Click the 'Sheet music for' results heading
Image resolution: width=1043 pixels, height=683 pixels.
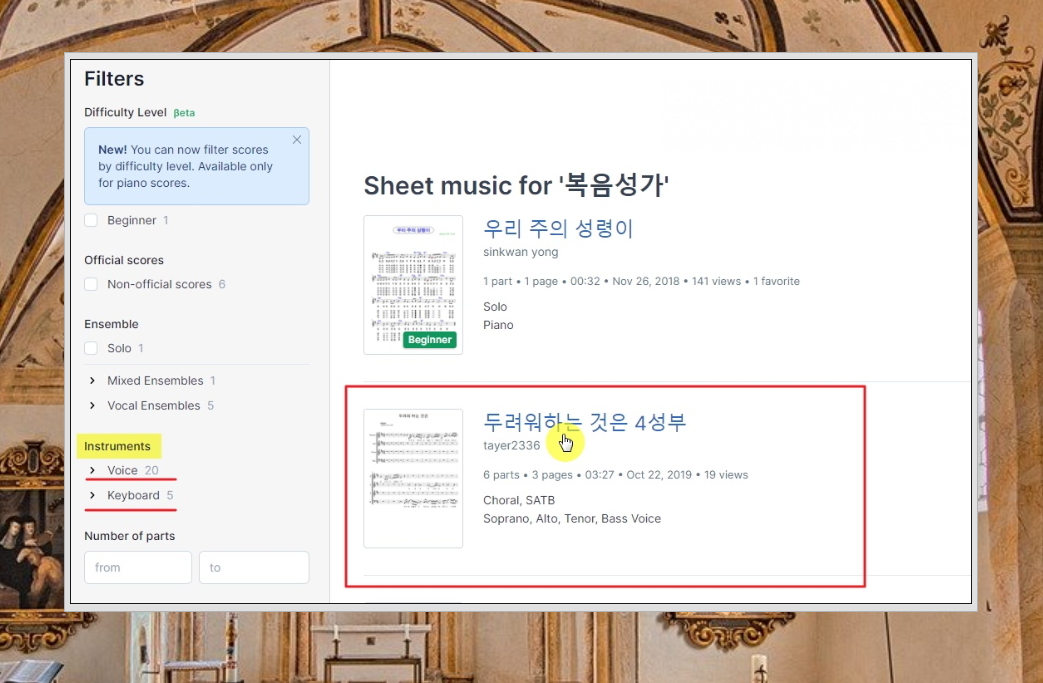[x=516, y=185]
